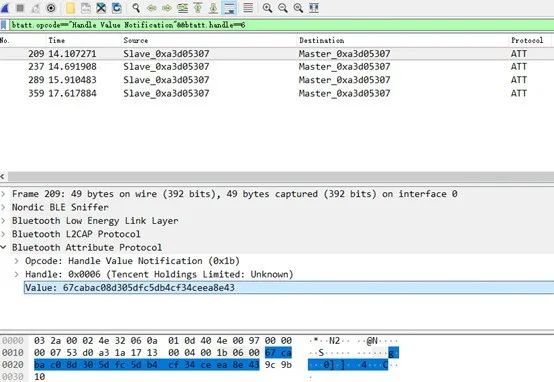
Task: Click hex byte 9c in row 0020
Action: click(x=270, y=365)
